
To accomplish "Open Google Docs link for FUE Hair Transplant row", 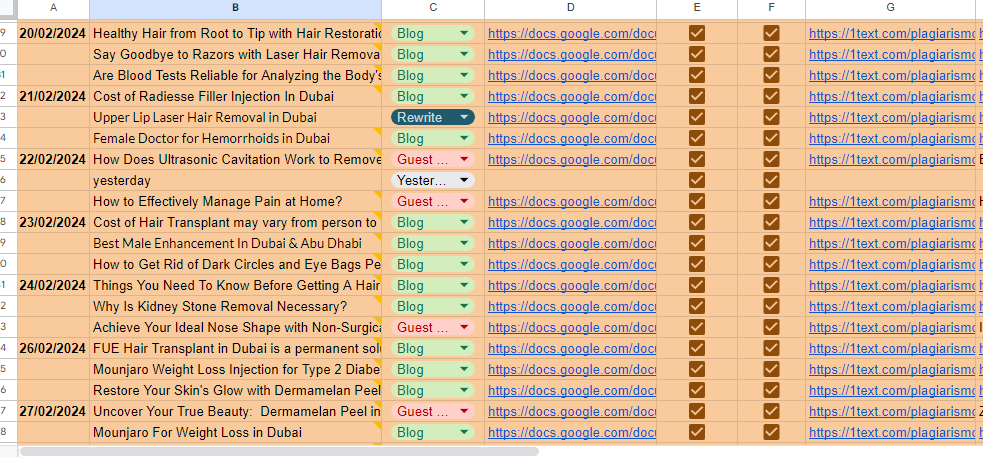I will [572, 348].
